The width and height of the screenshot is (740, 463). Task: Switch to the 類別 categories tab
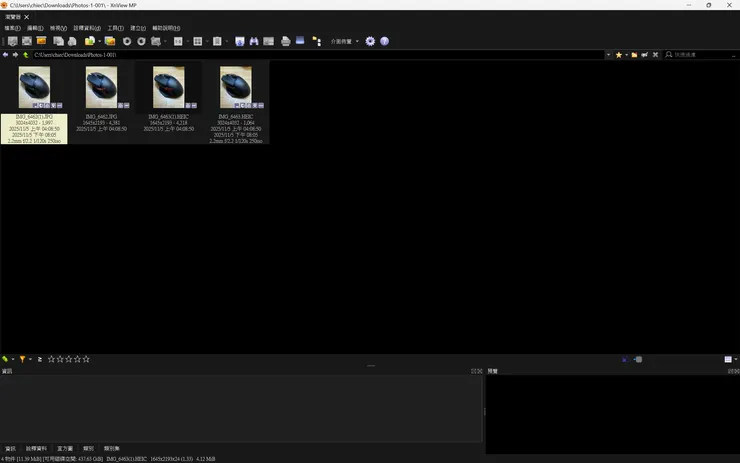click(88, 448)
